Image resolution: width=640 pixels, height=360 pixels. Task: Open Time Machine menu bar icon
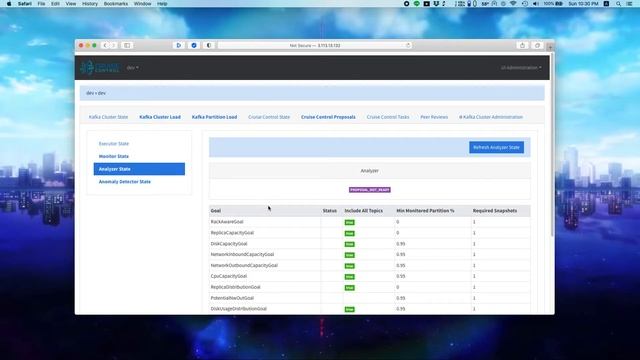pyautogui.click(x=525, y=4)
